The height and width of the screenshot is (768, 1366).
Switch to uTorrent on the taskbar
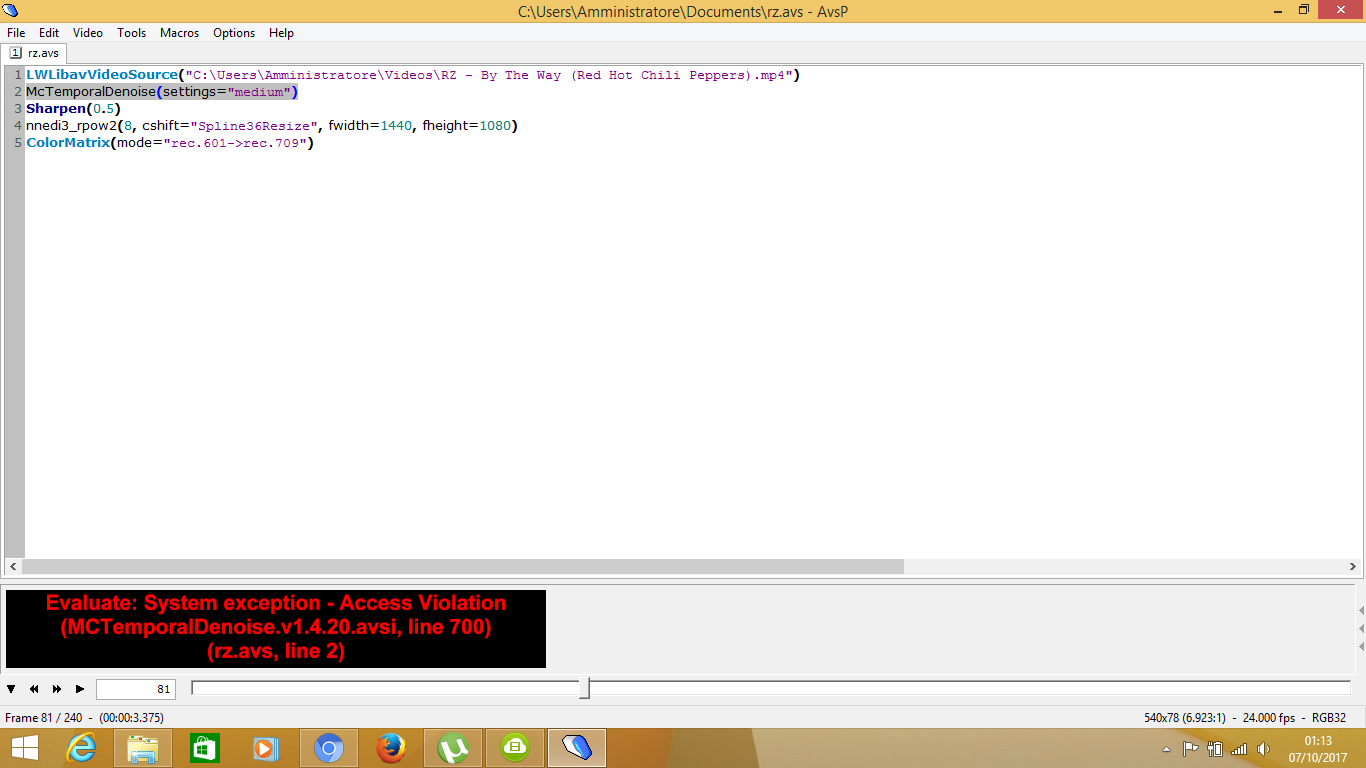pos(453,748)
